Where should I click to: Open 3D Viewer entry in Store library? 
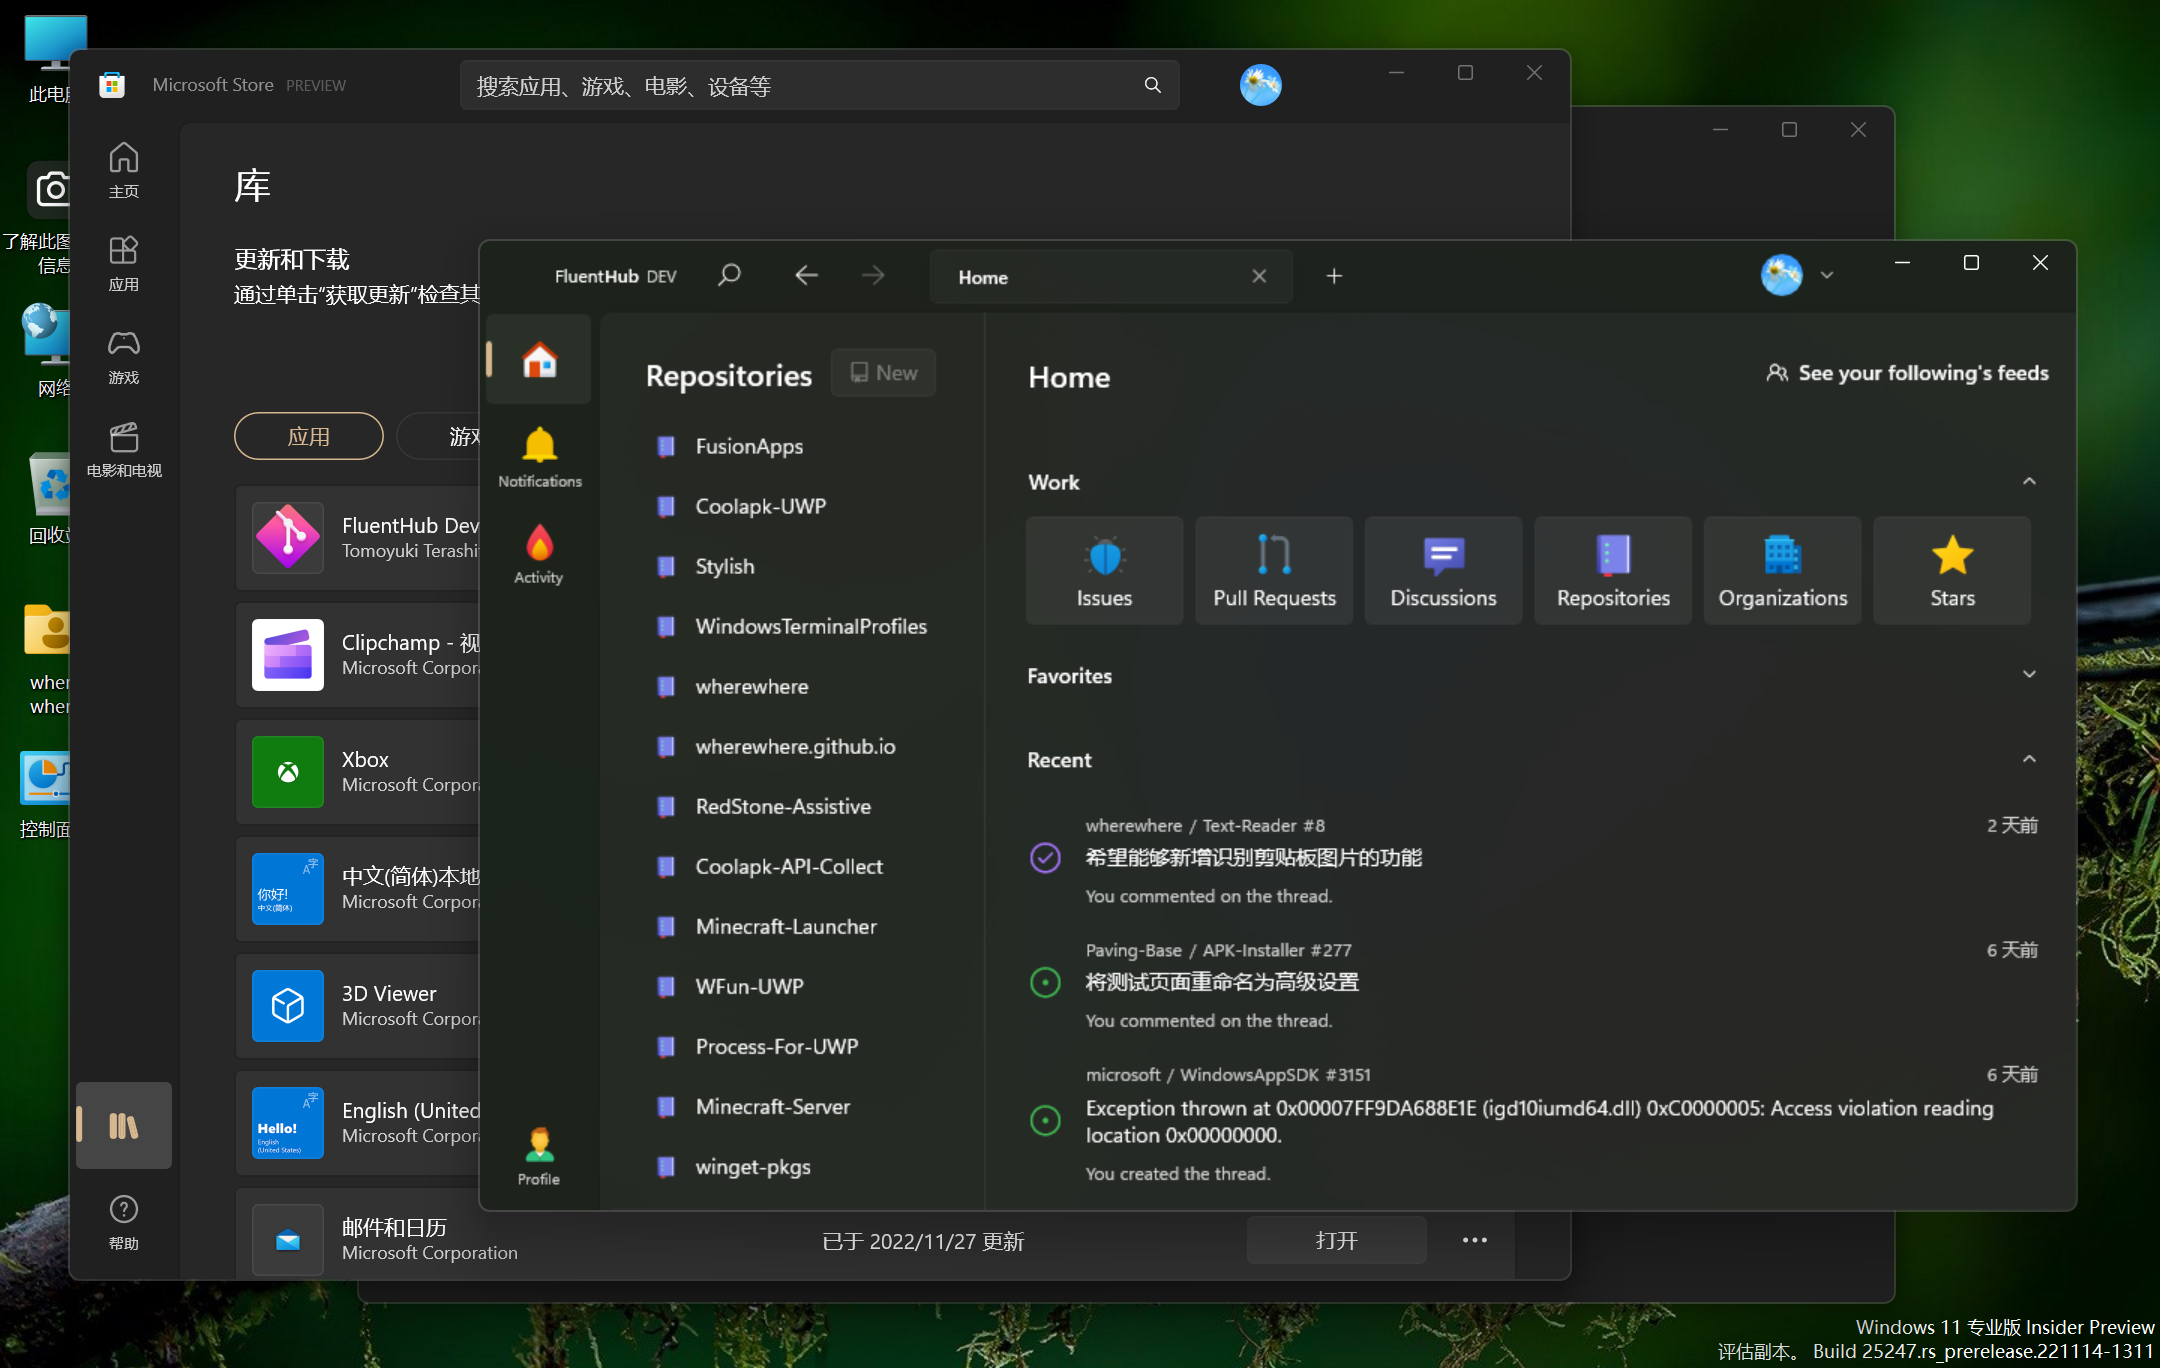358,1006
